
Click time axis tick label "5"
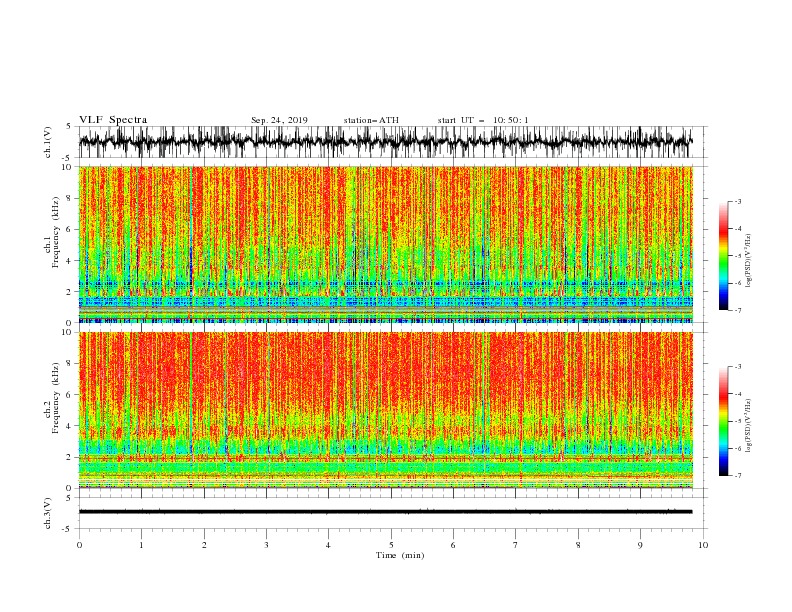[x=391, y=545]
